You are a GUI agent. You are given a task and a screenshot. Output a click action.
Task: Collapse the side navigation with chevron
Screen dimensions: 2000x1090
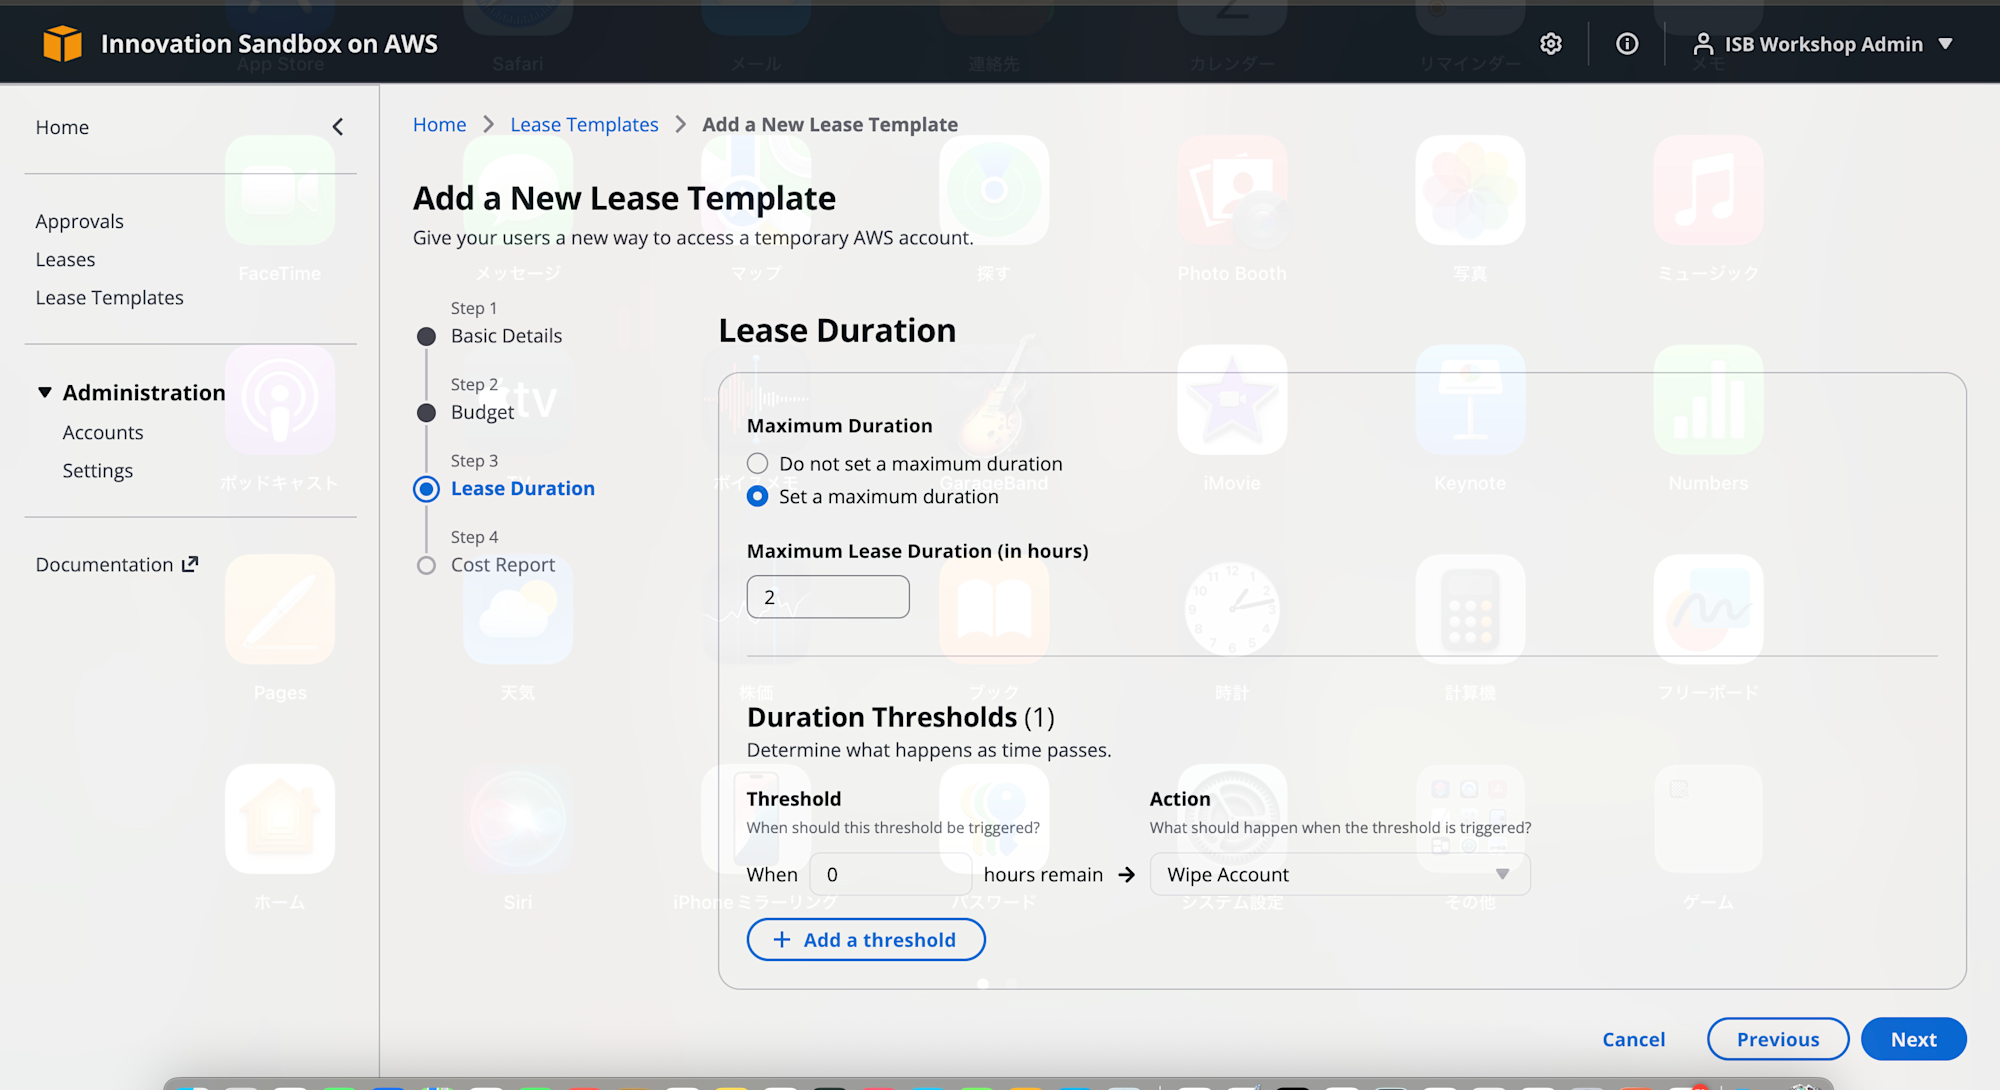(x=338, y=127)
